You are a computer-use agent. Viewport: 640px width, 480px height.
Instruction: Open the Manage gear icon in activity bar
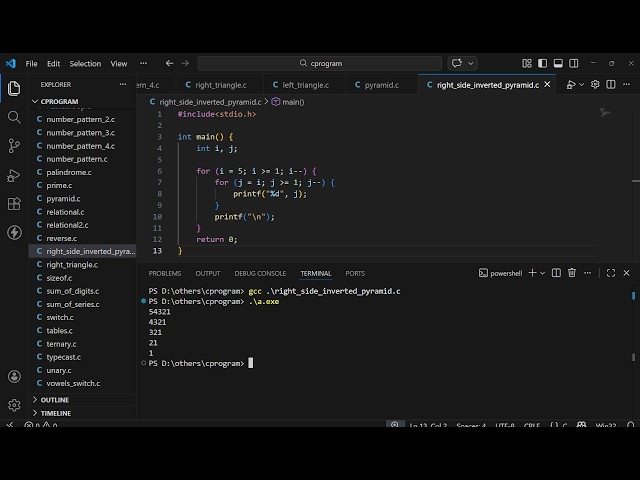coord(14,405)
